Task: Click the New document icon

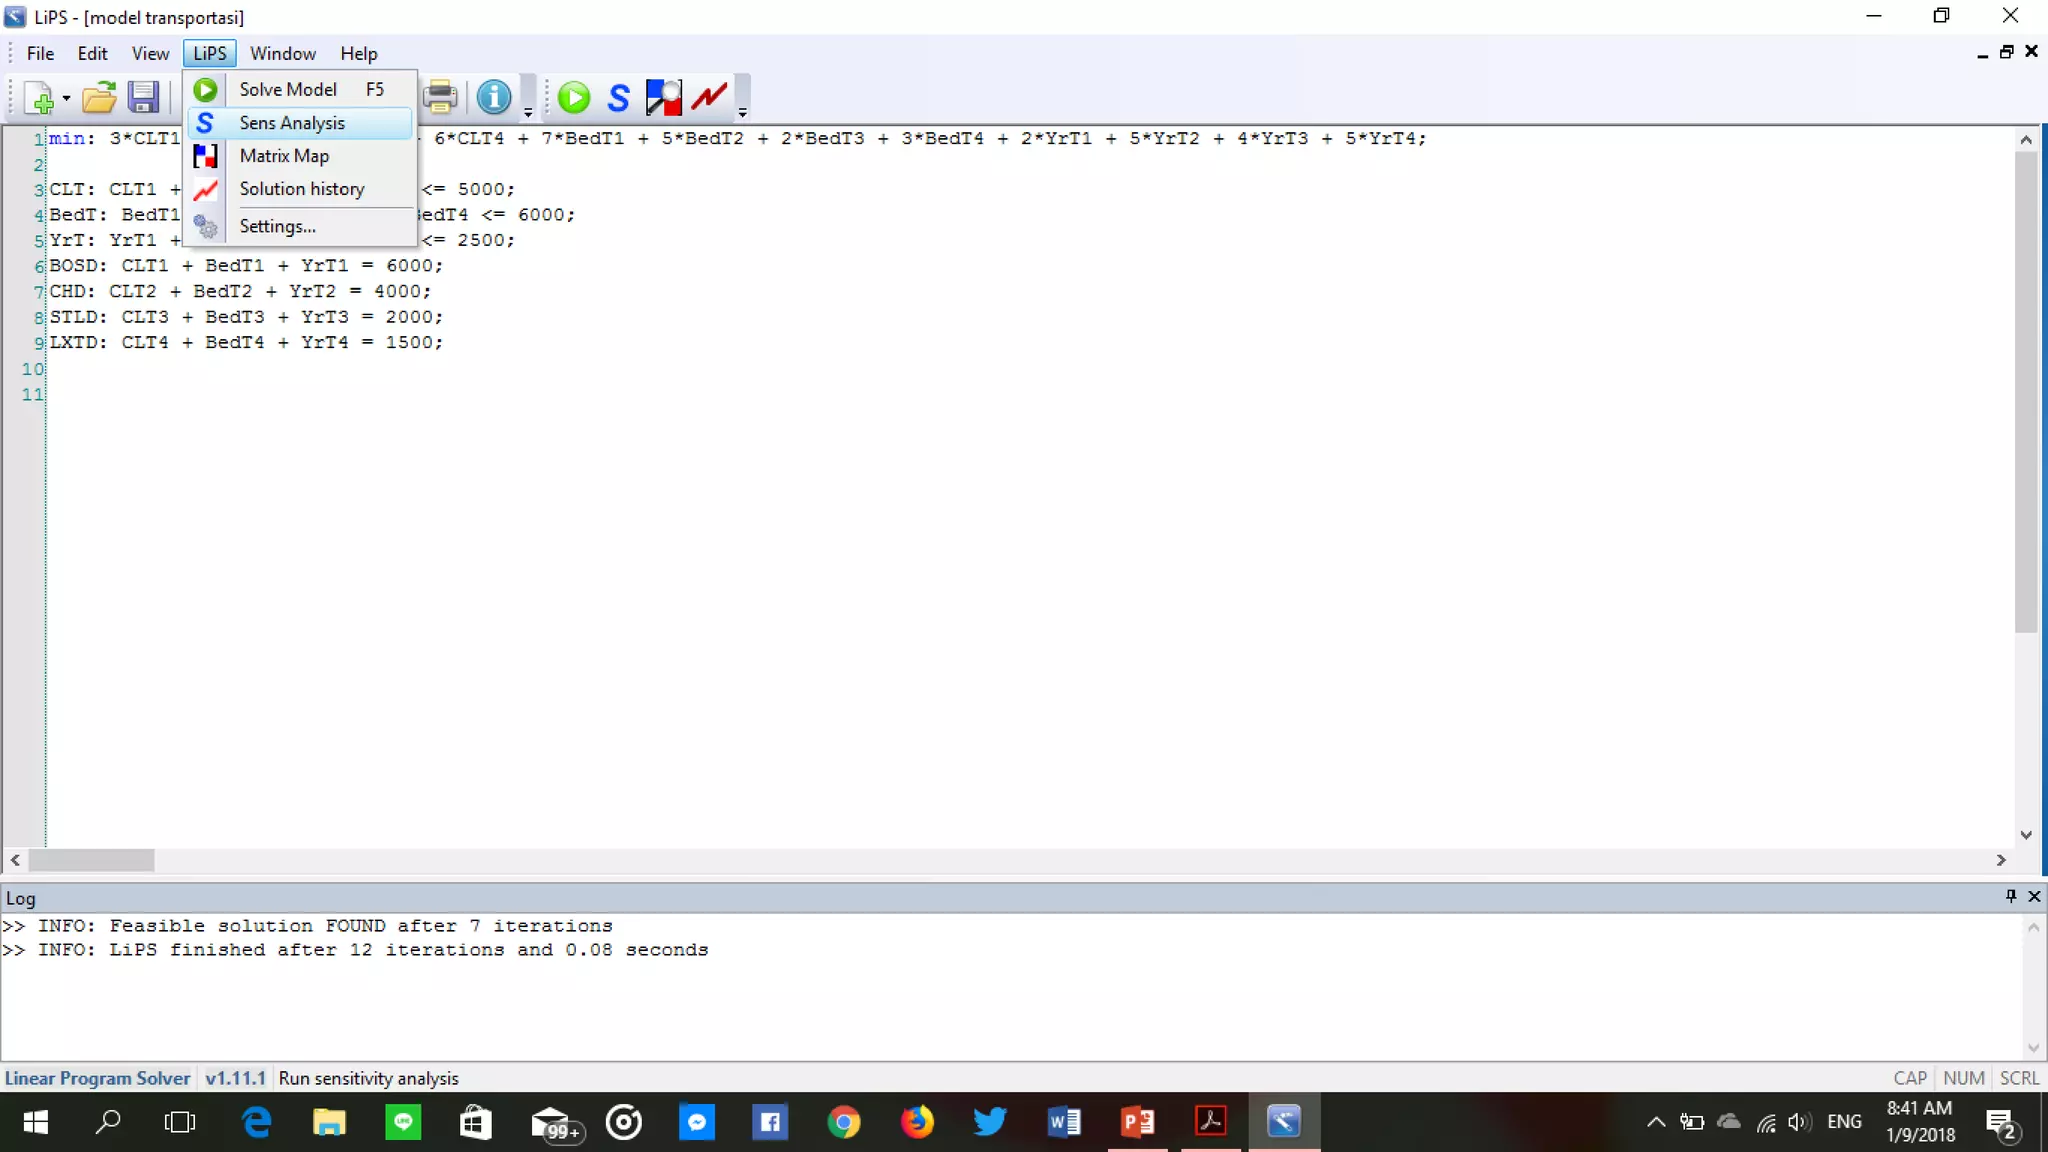Action: [39, 98]
